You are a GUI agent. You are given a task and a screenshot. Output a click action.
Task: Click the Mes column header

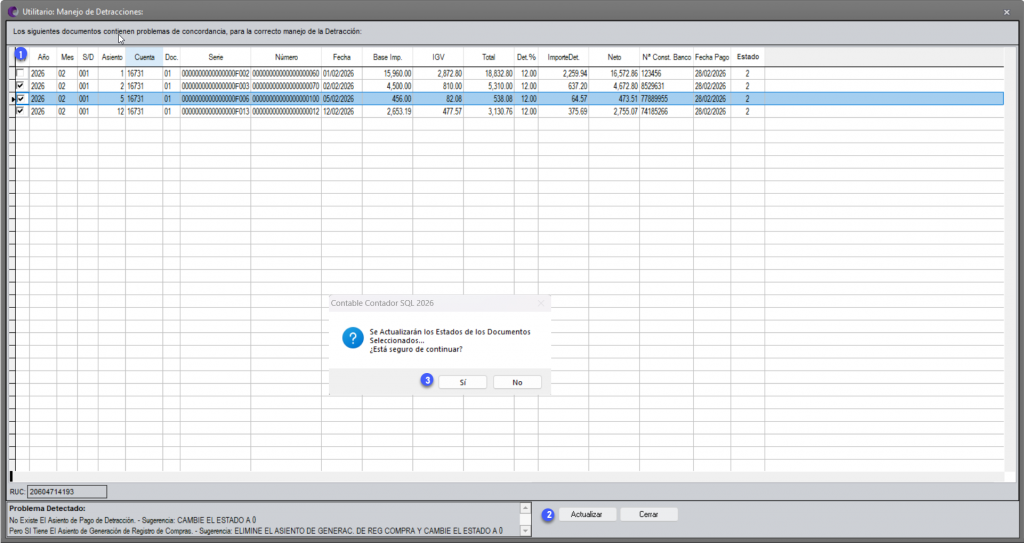[67, 57]
